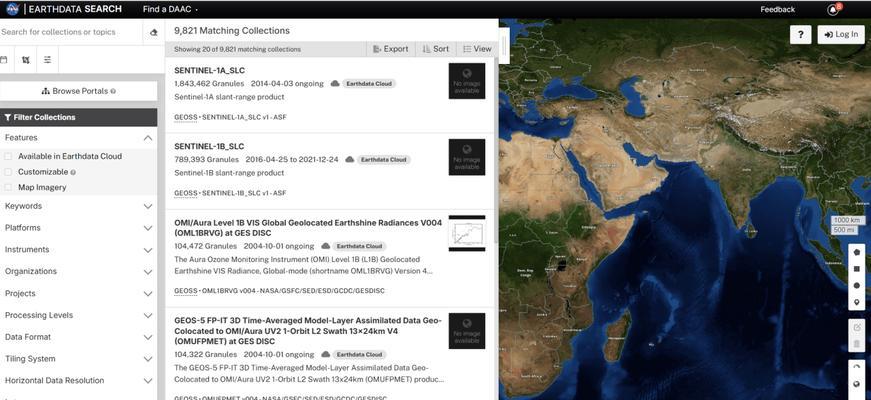871x400 pixels.
Task: Click the Earthdata Search title
Action: (75, 9)
